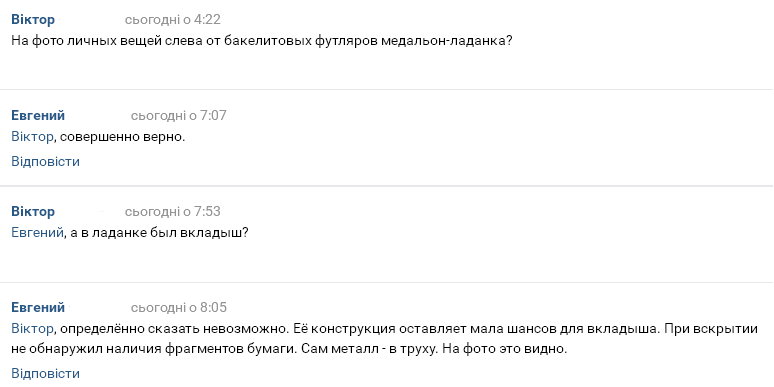Click the timestamp сьогодні о 7:07

[179, 116]
